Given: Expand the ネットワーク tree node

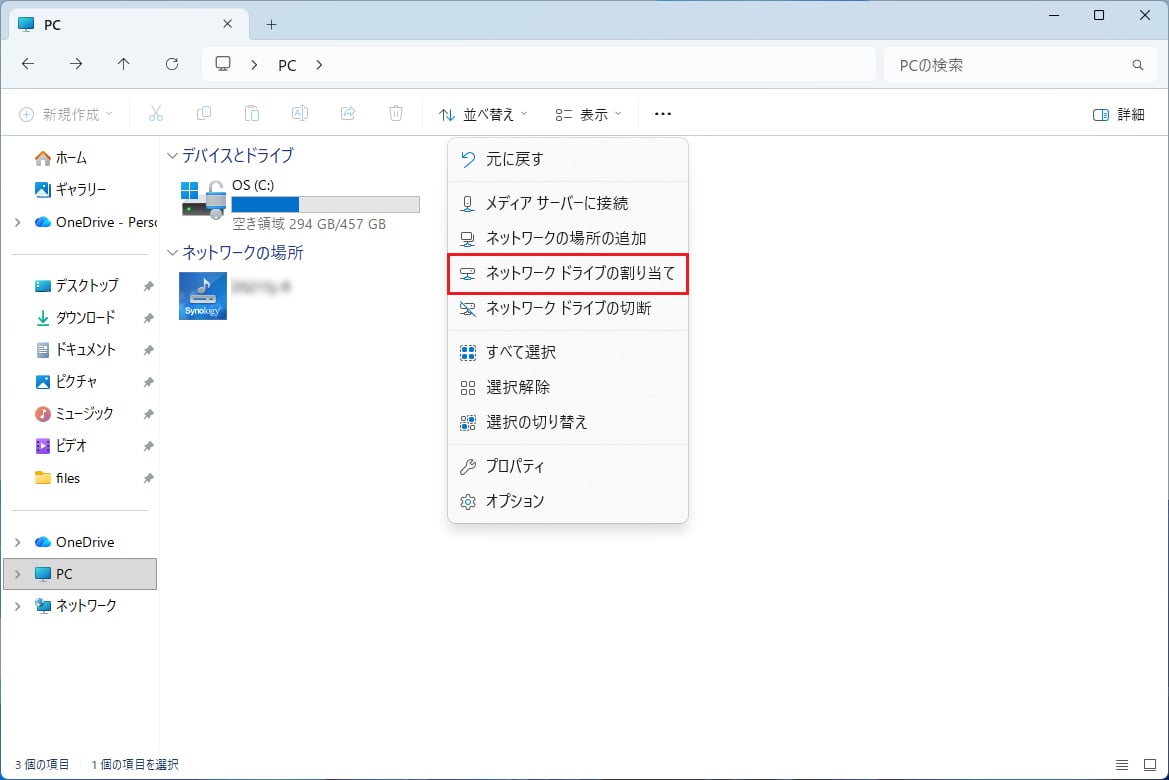Looking at the screenshot, I should 18,606.
